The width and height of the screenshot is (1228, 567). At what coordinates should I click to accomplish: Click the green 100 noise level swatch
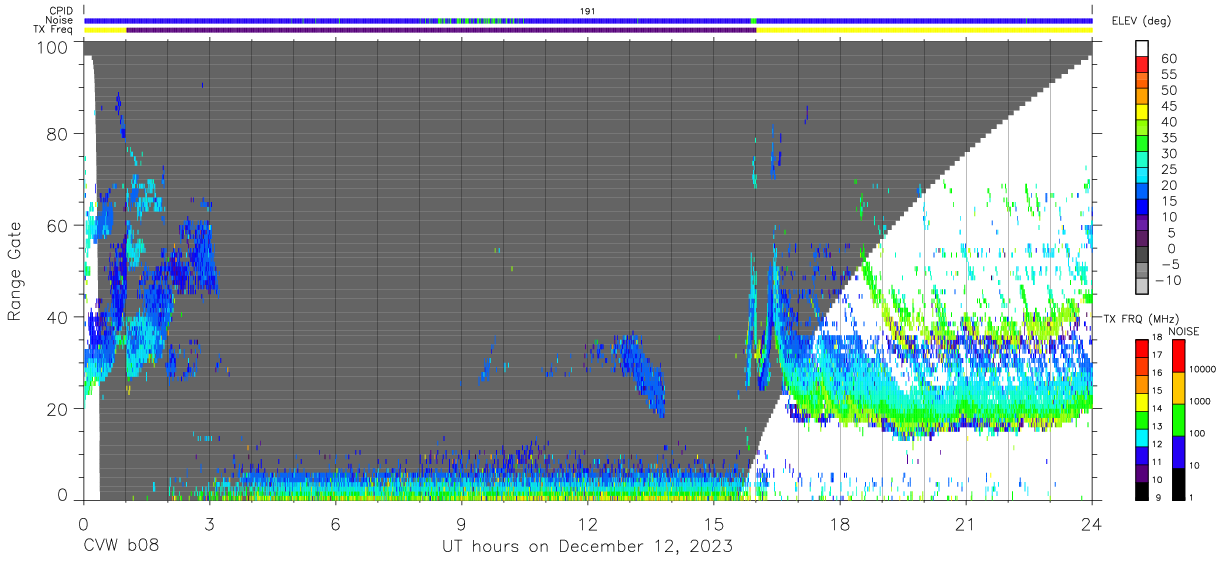(1178, 419)
